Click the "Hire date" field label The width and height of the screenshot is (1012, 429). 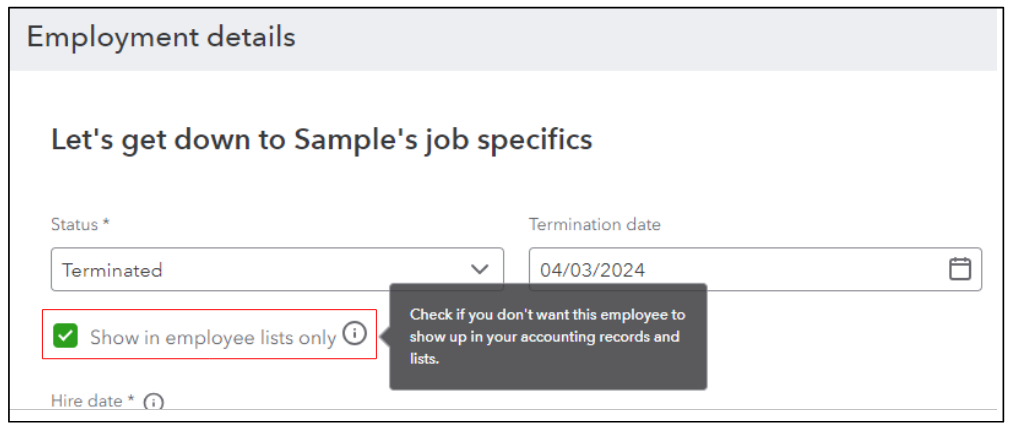click(88, 401)
